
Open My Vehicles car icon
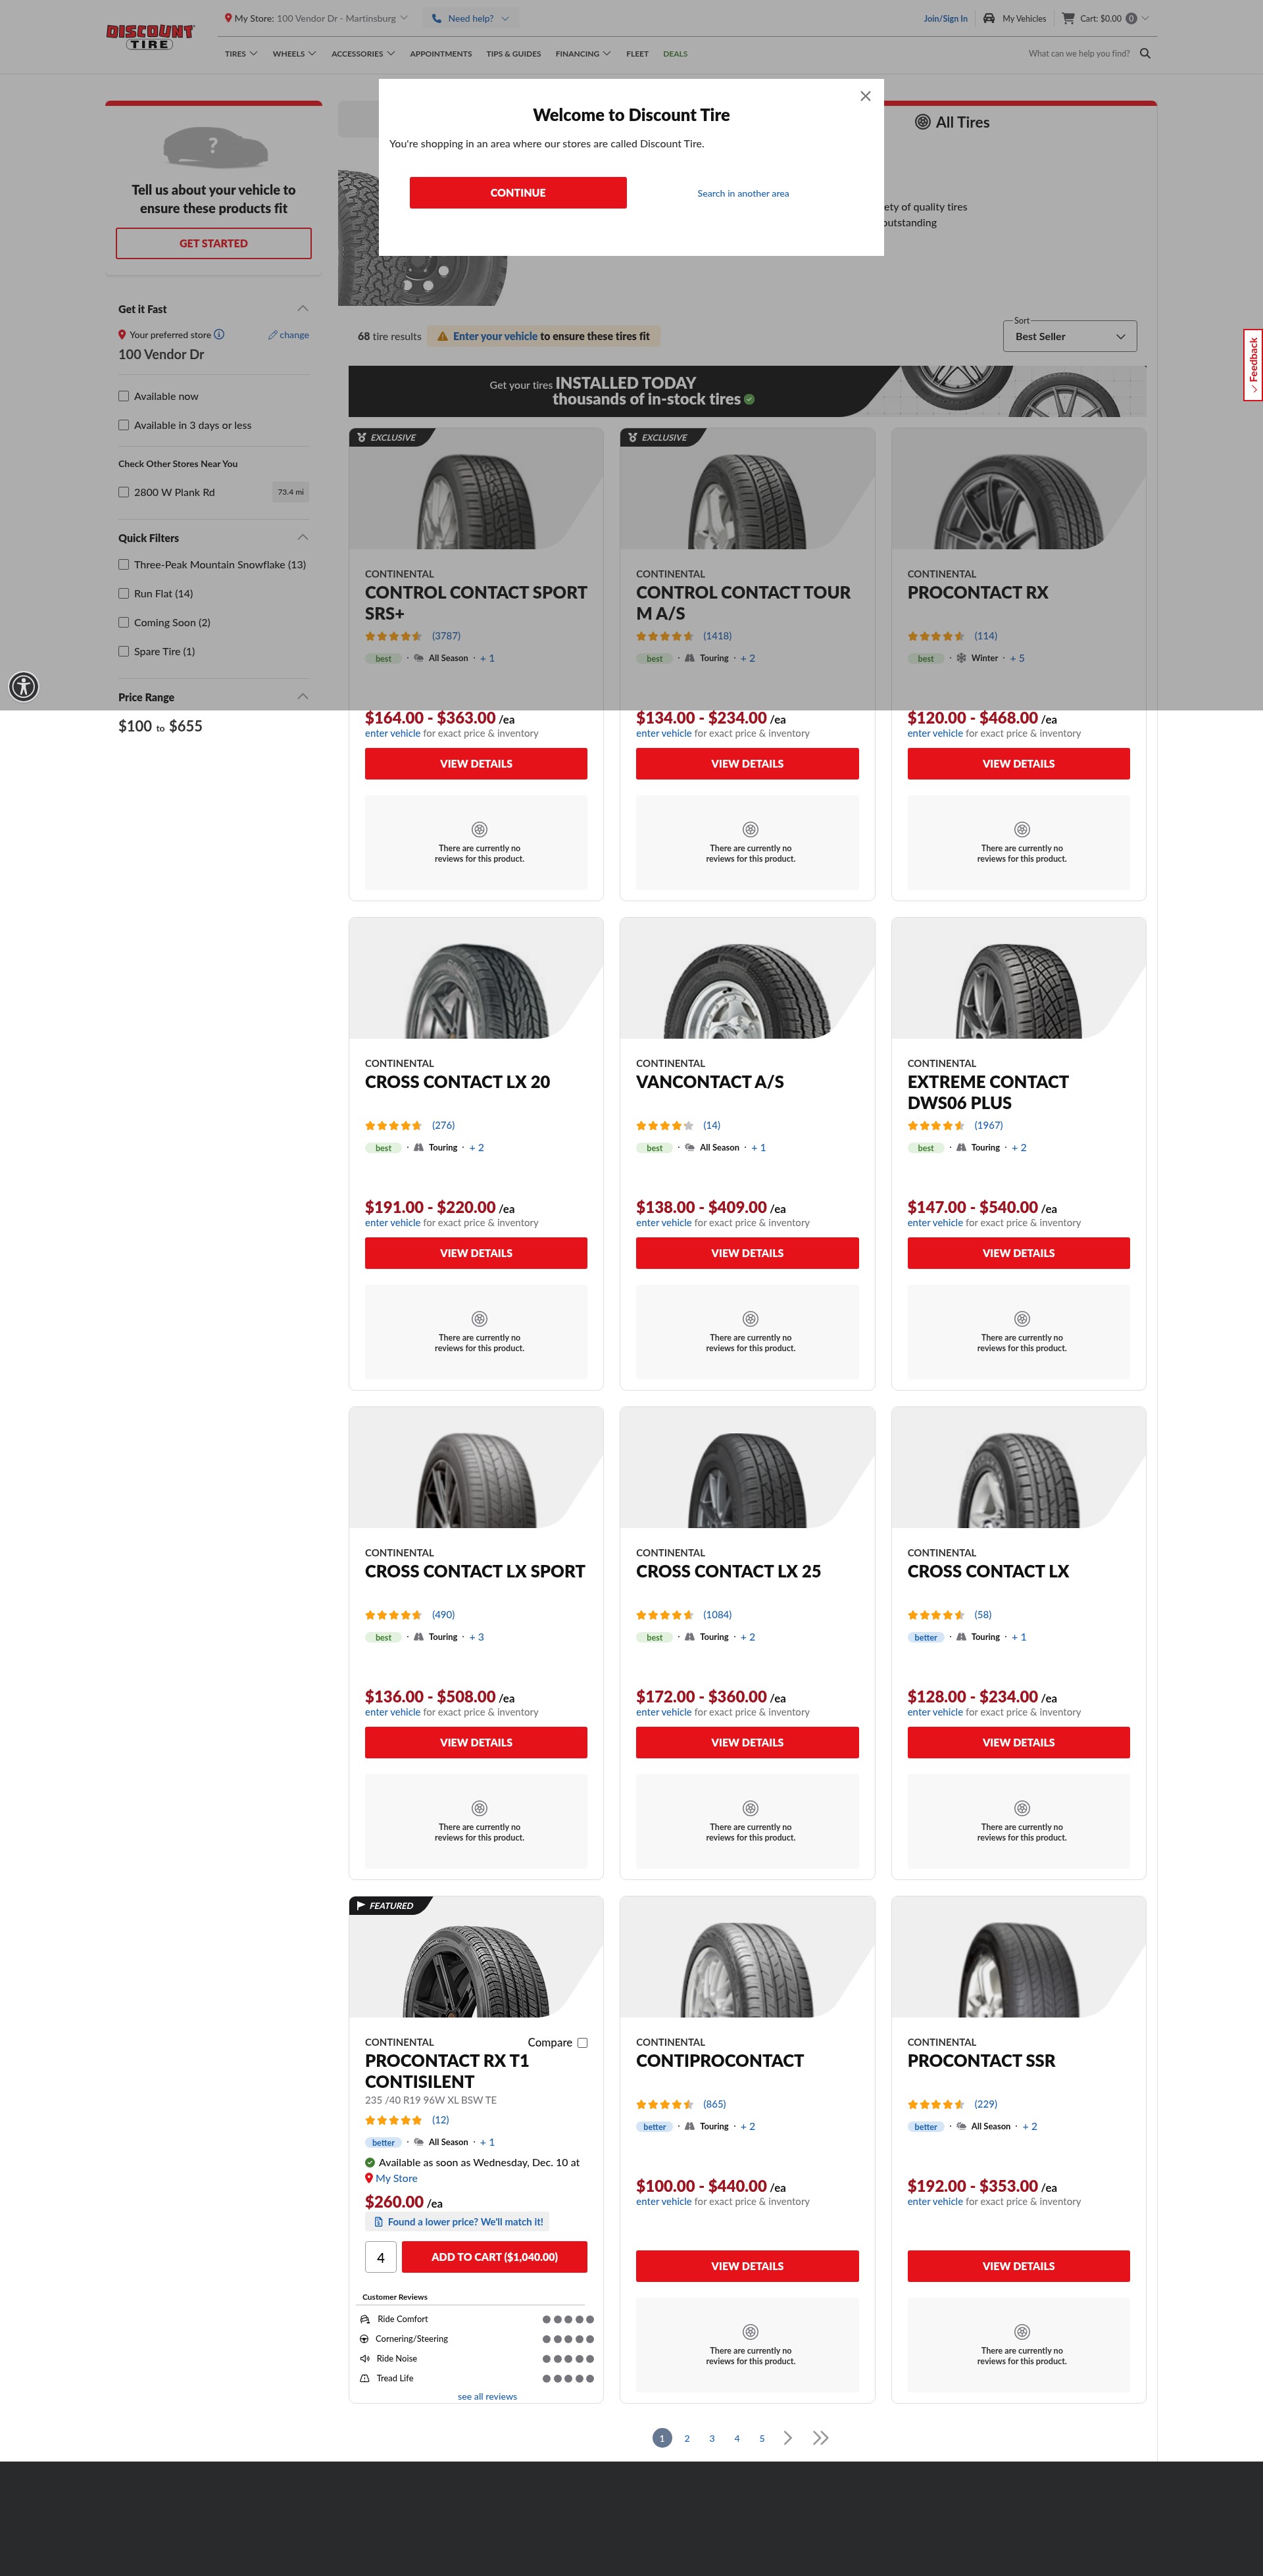[x=989, y=18]
